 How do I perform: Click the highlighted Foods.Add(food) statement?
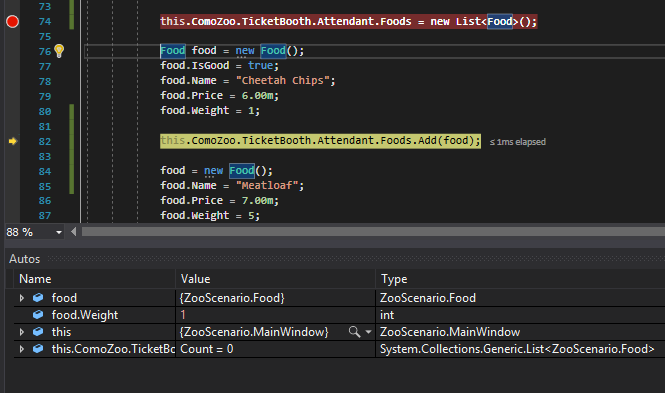coord(320,141)
